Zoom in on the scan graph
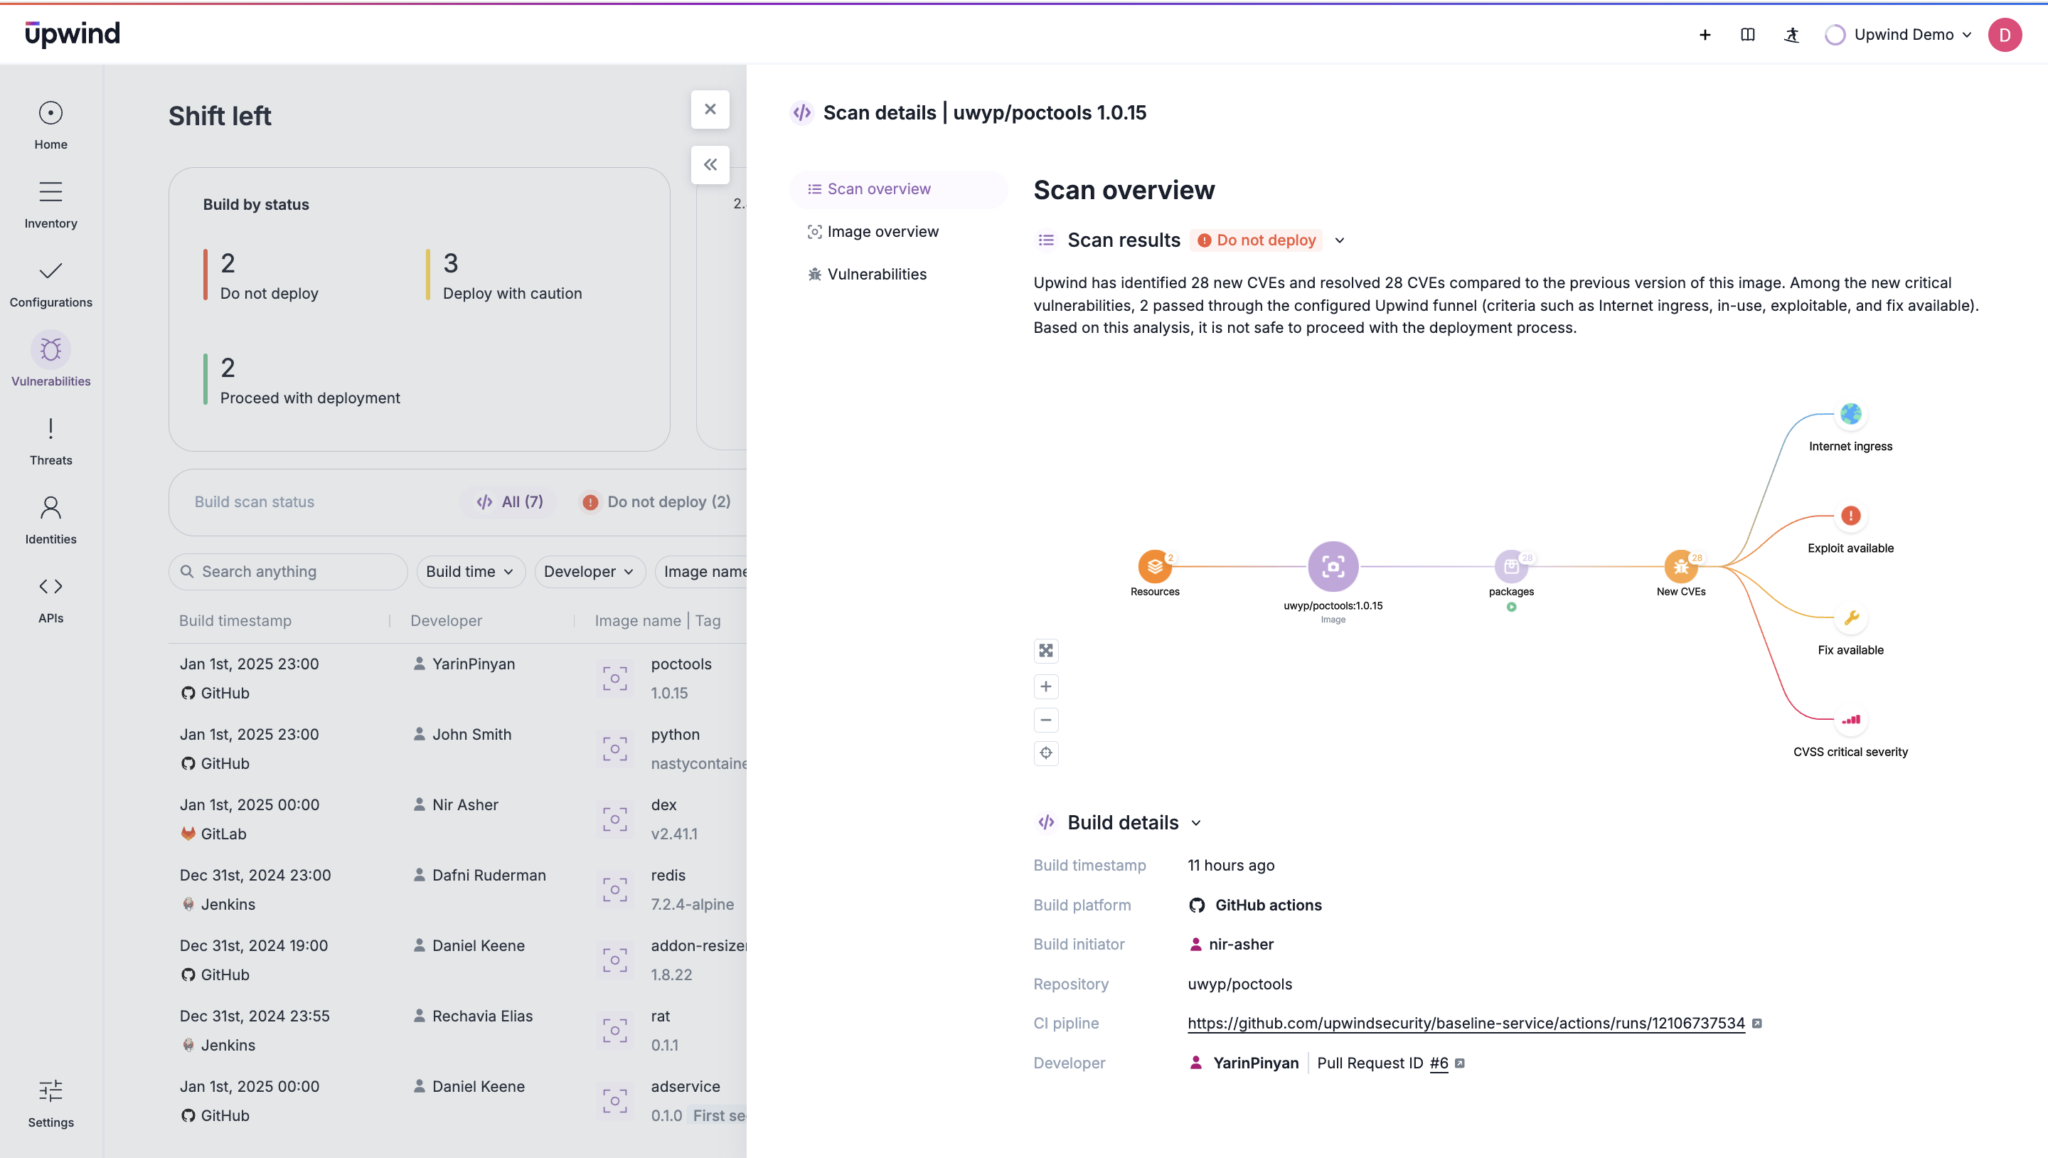Image resolution: width=2048 pixels, height=1158 pixels. tap(1046, 687)
